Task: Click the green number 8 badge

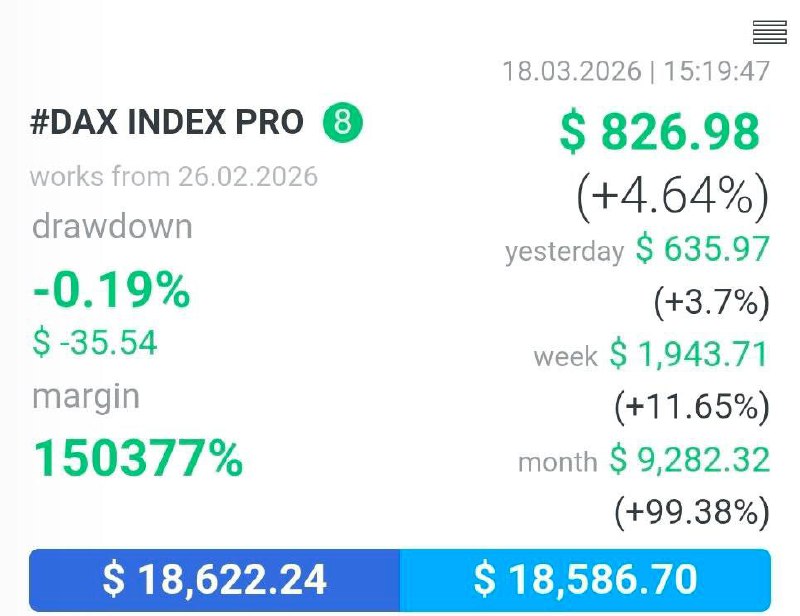Action: 342,123
